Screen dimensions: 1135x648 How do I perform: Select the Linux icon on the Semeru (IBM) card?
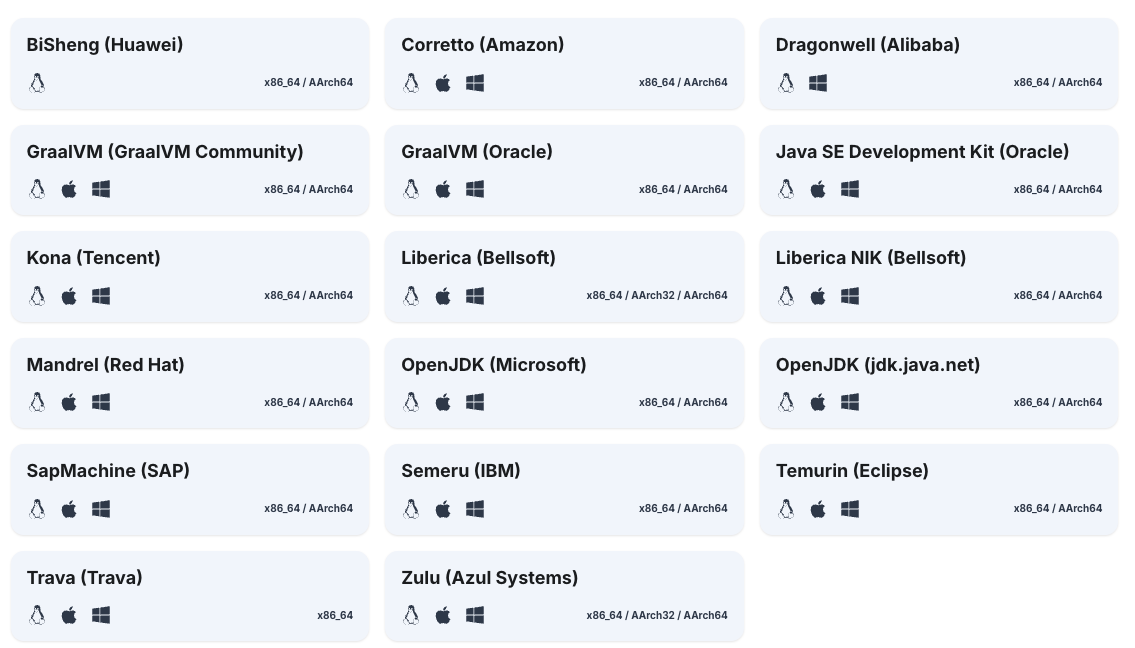411,509
